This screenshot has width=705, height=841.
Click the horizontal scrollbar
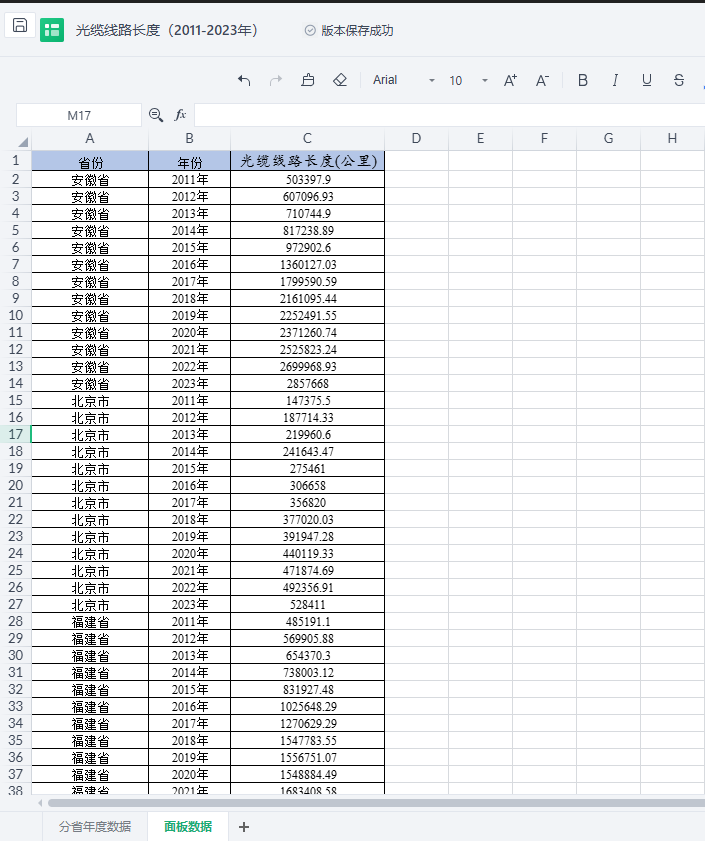click(x=376, y=803)
